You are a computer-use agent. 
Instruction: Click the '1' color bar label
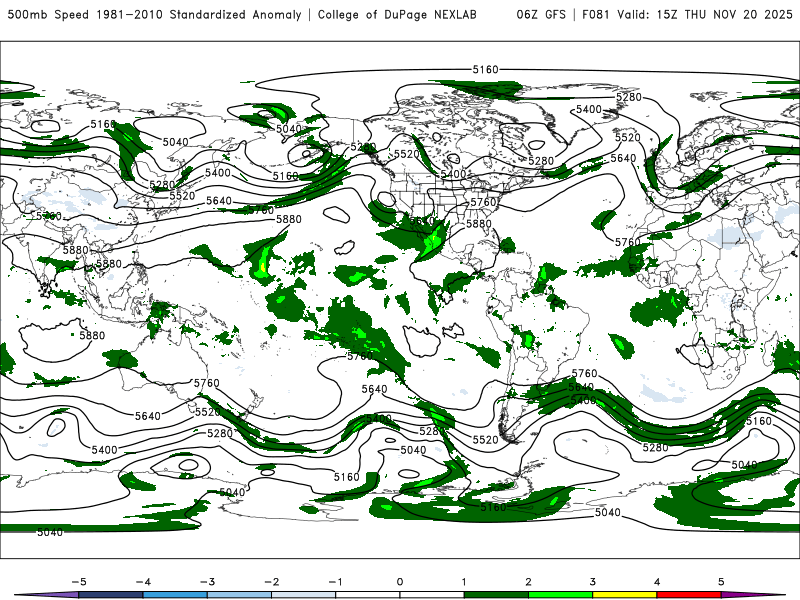click(x=464, y=582)
